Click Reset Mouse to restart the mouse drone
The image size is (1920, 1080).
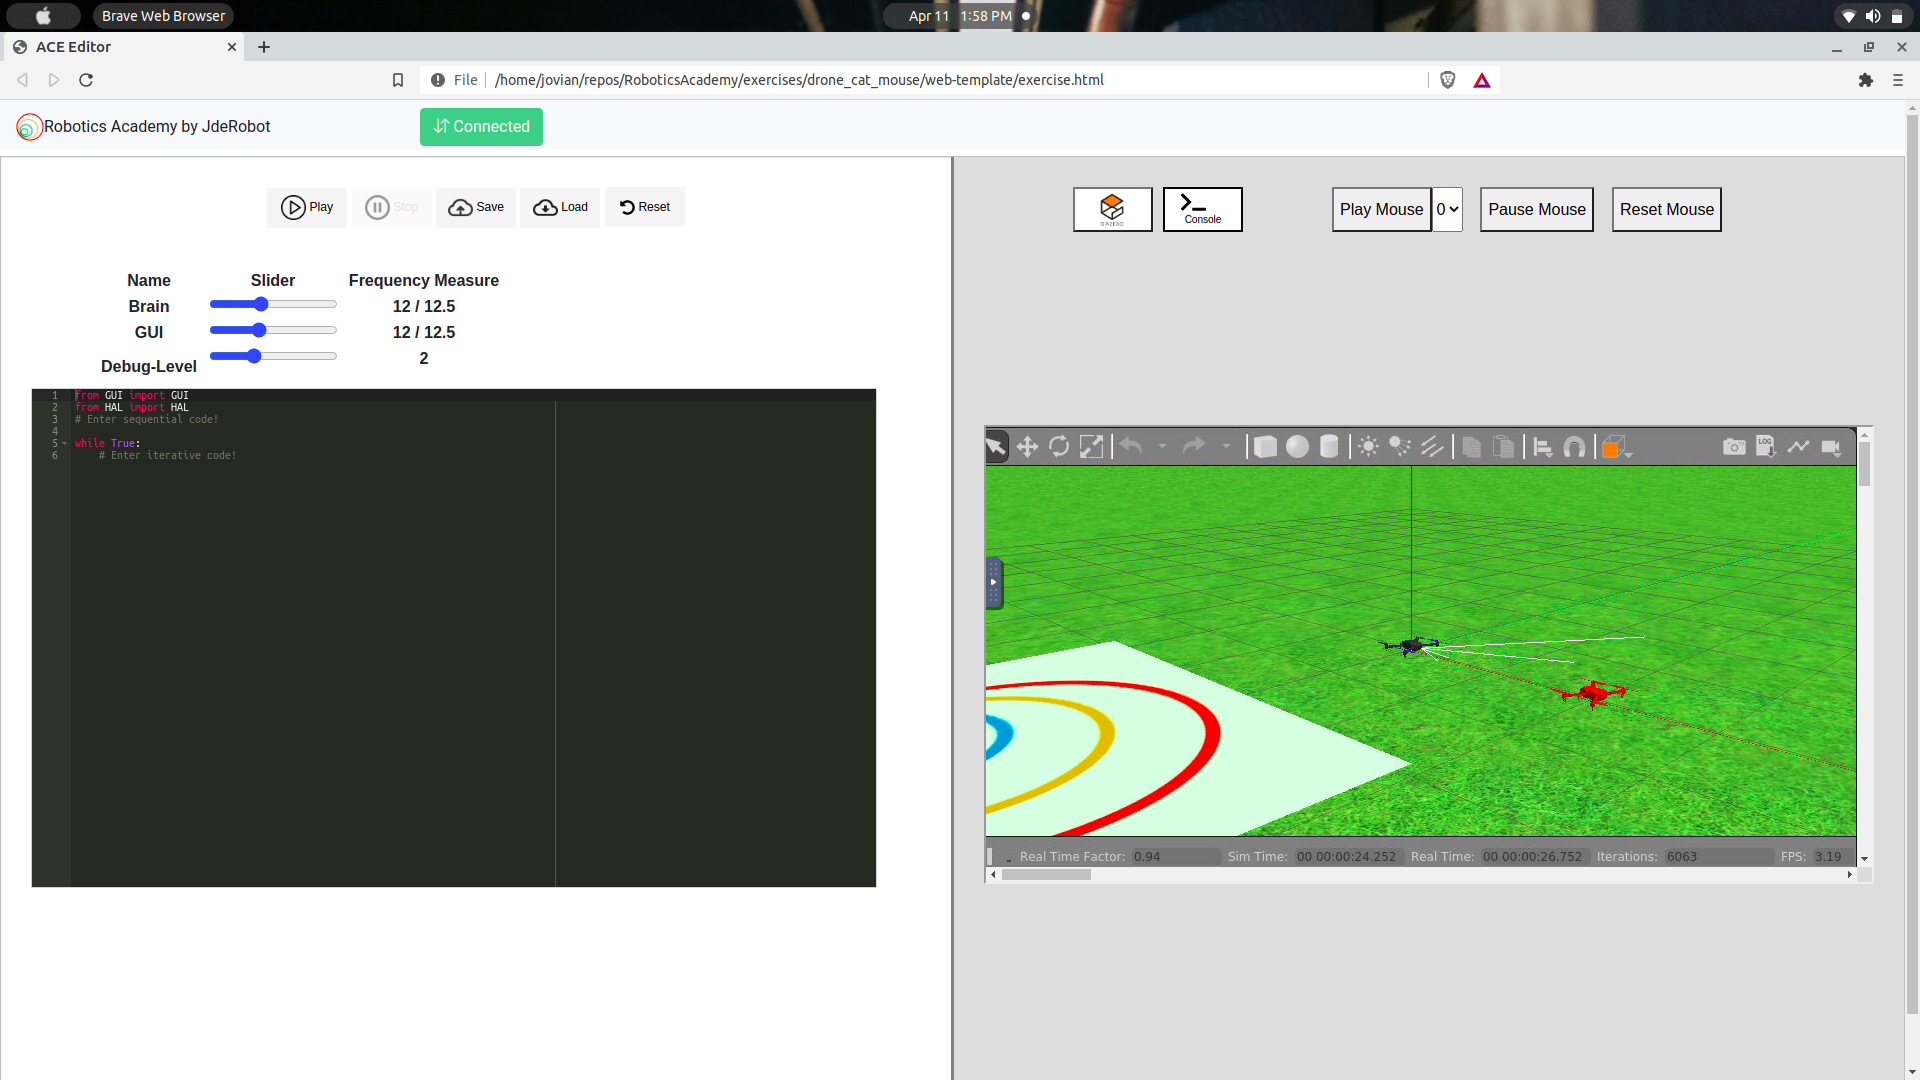click(1665, 209)
